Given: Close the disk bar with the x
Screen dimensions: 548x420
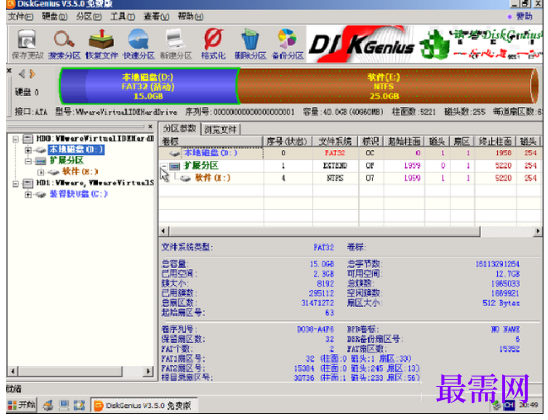Looking at the screenshot, I should coord(9,70).
